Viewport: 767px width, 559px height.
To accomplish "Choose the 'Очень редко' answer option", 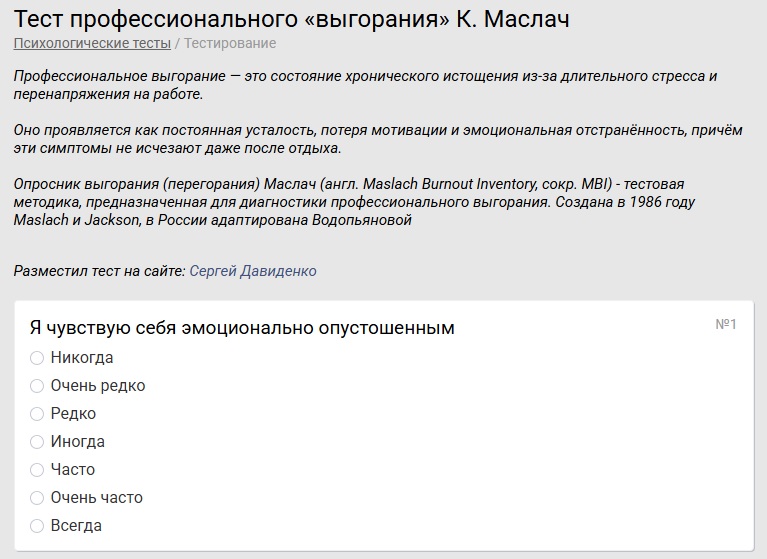I will [x=37, y=386].
